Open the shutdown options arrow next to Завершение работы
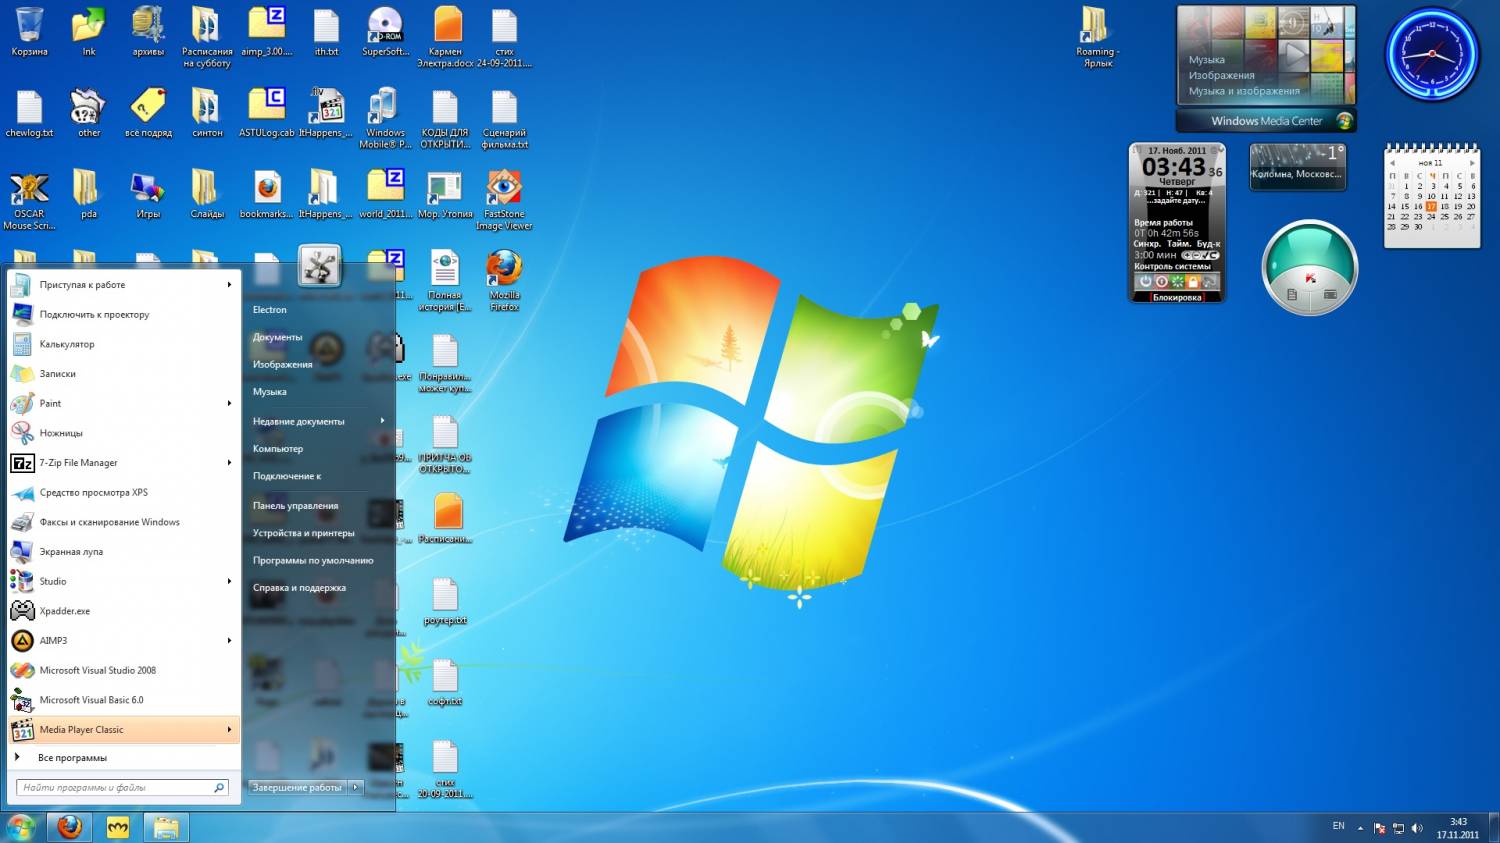 pos(355,787)
